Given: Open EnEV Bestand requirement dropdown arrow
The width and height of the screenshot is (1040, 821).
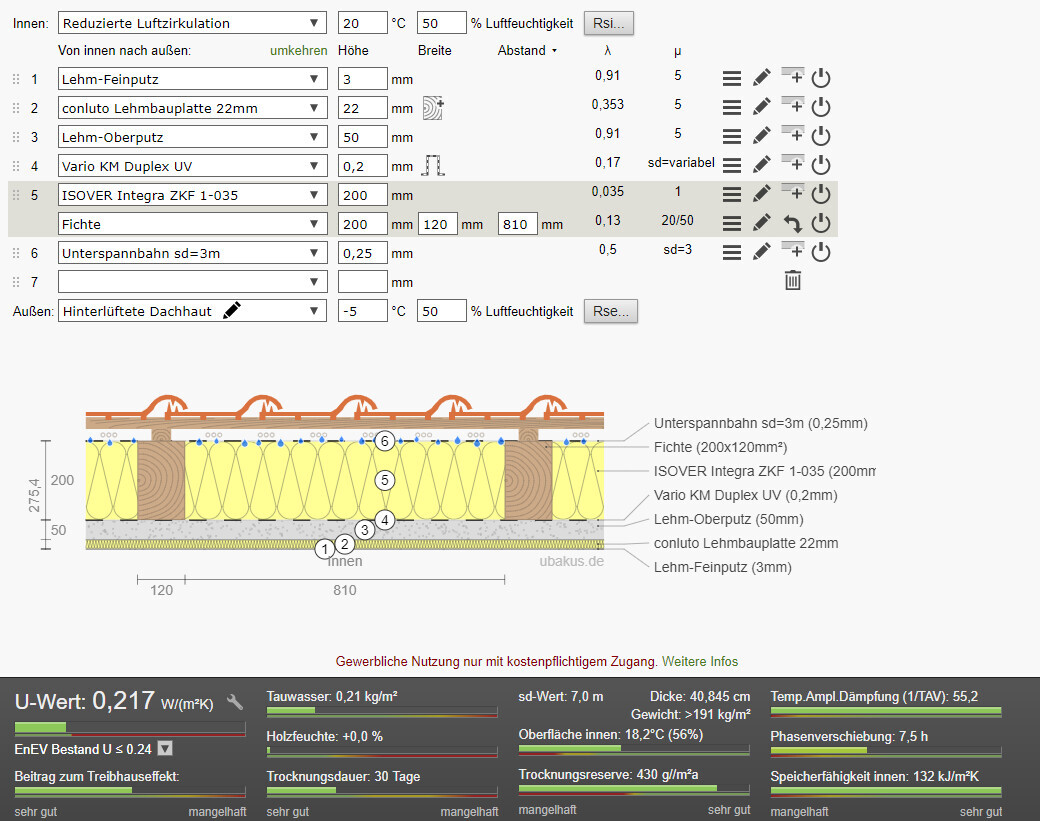Looking at the screenshot, I should click(165, 748).
